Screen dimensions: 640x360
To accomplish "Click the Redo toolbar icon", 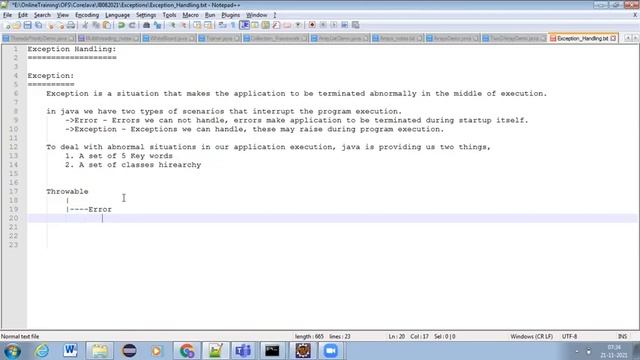I will coord(132,25).
